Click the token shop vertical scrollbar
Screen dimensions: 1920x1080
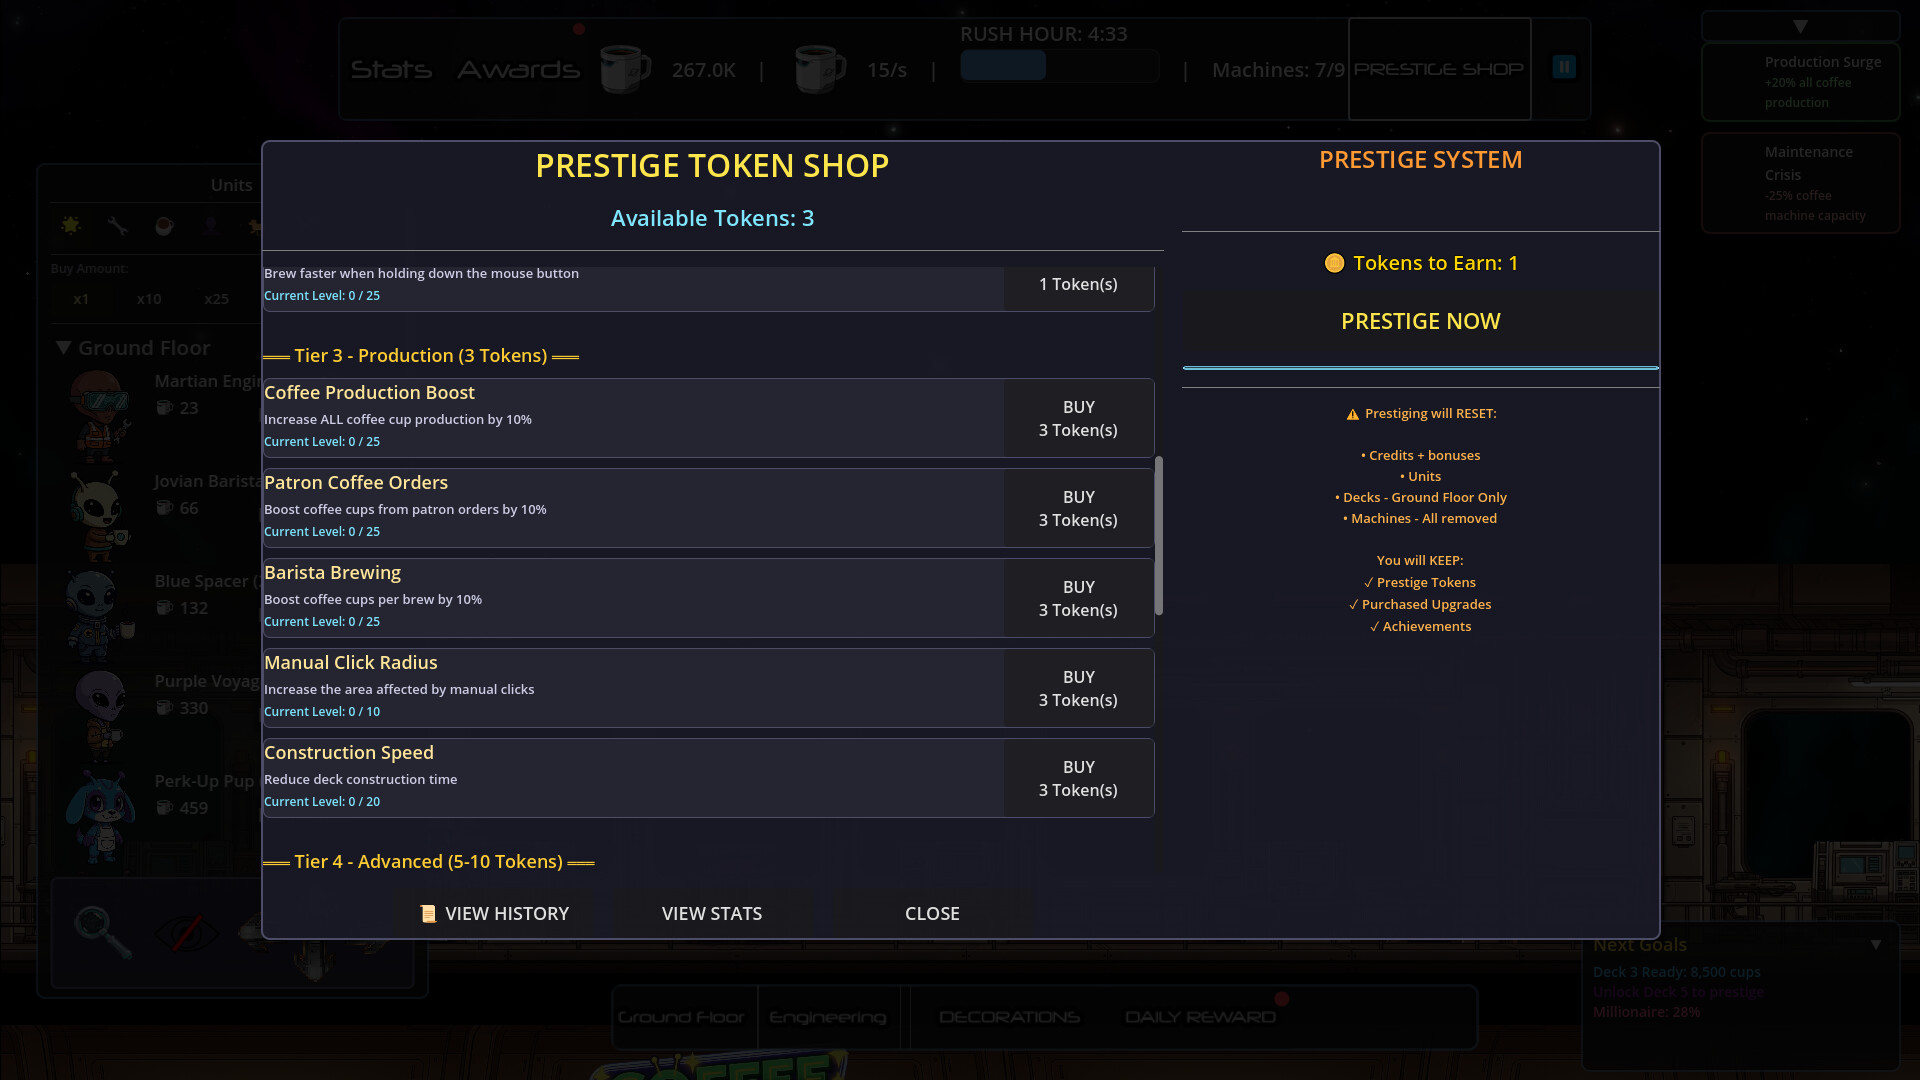(1159, 535)
